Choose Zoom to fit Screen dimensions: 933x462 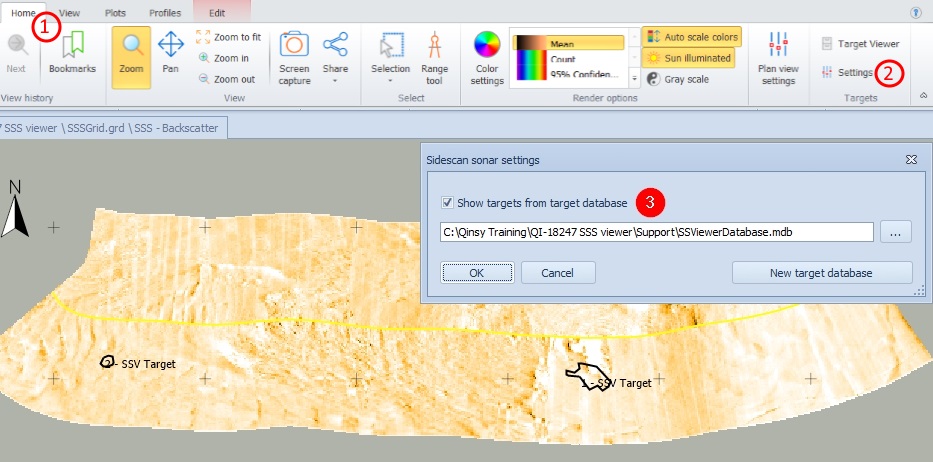228,37
